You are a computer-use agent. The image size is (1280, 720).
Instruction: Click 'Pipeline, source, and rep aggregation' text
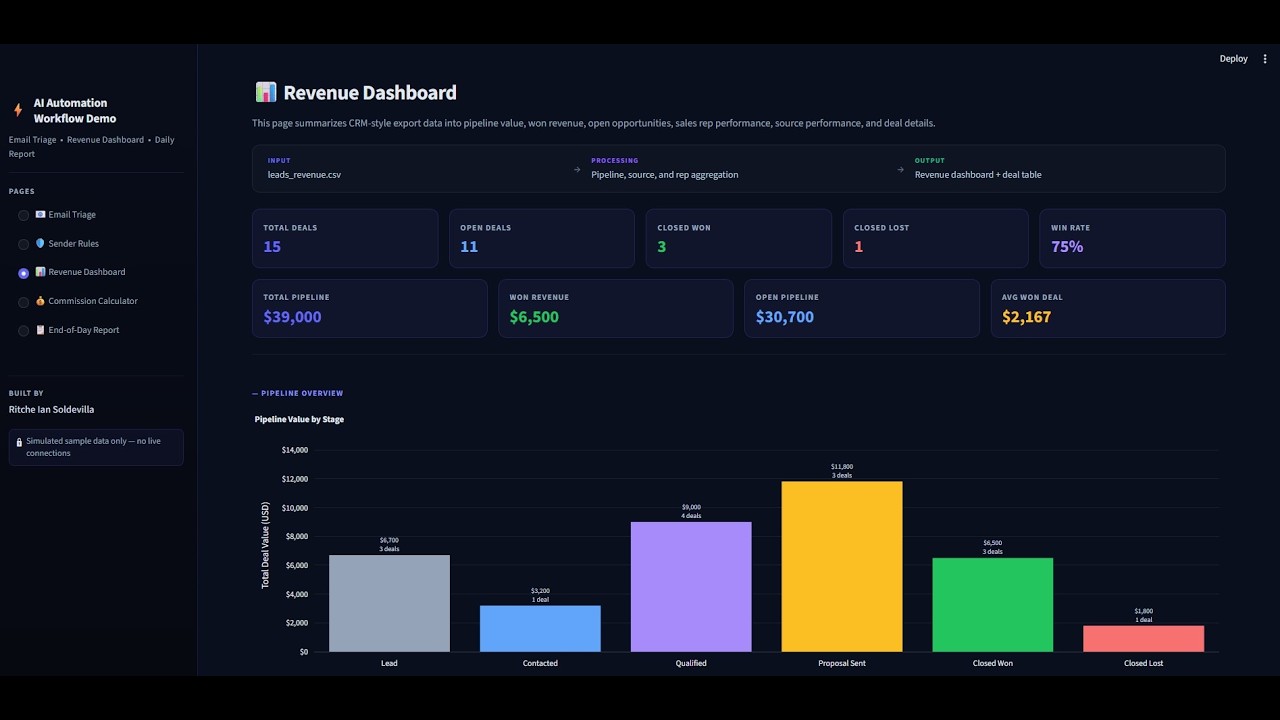664,175
